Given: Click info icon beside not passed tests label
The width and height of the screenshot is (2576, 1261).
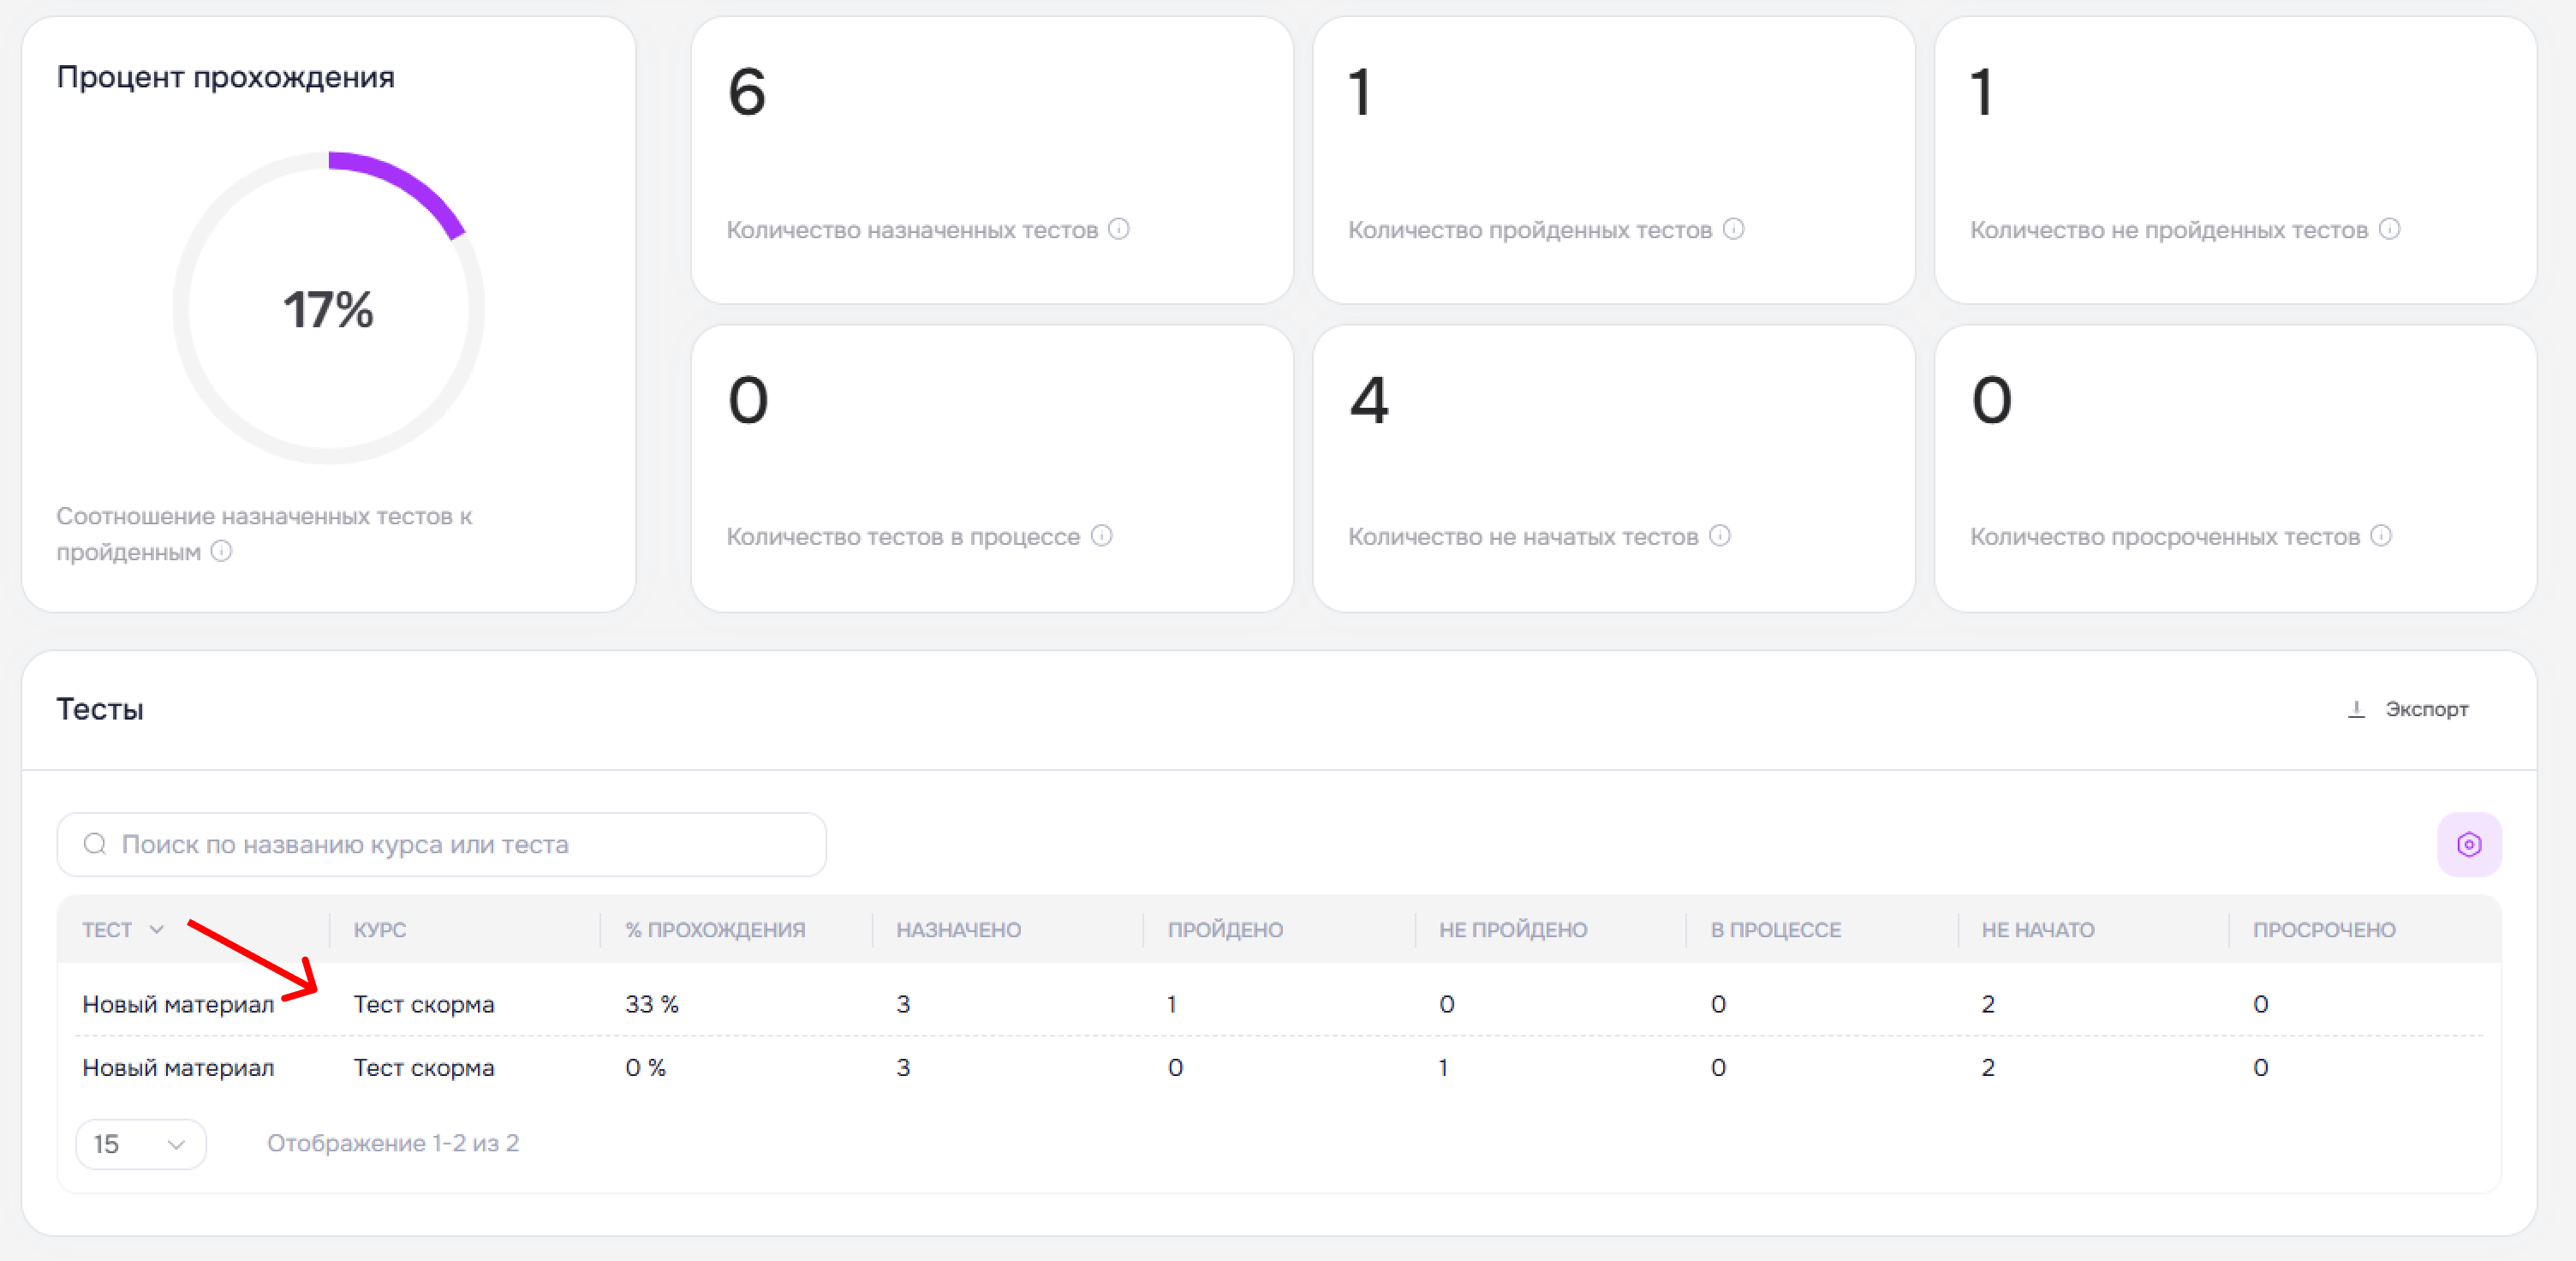Looking at the screenshot, I should click(2389, 229).
